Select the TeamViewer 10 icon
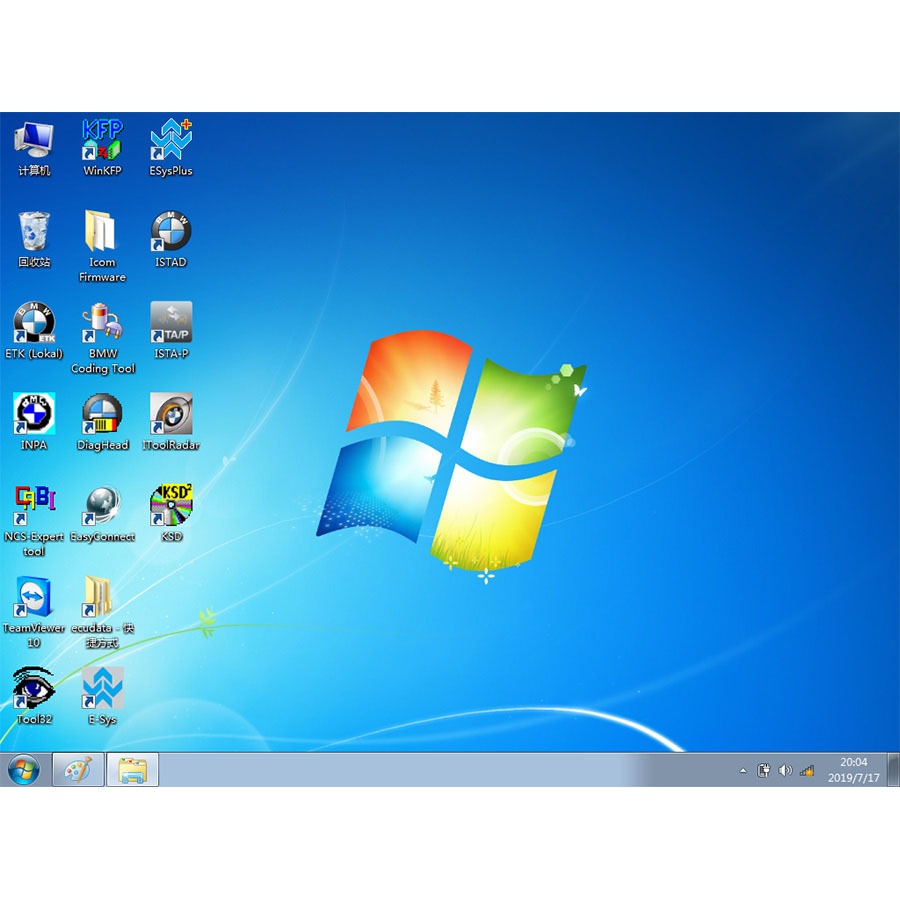 coord(34,612)
